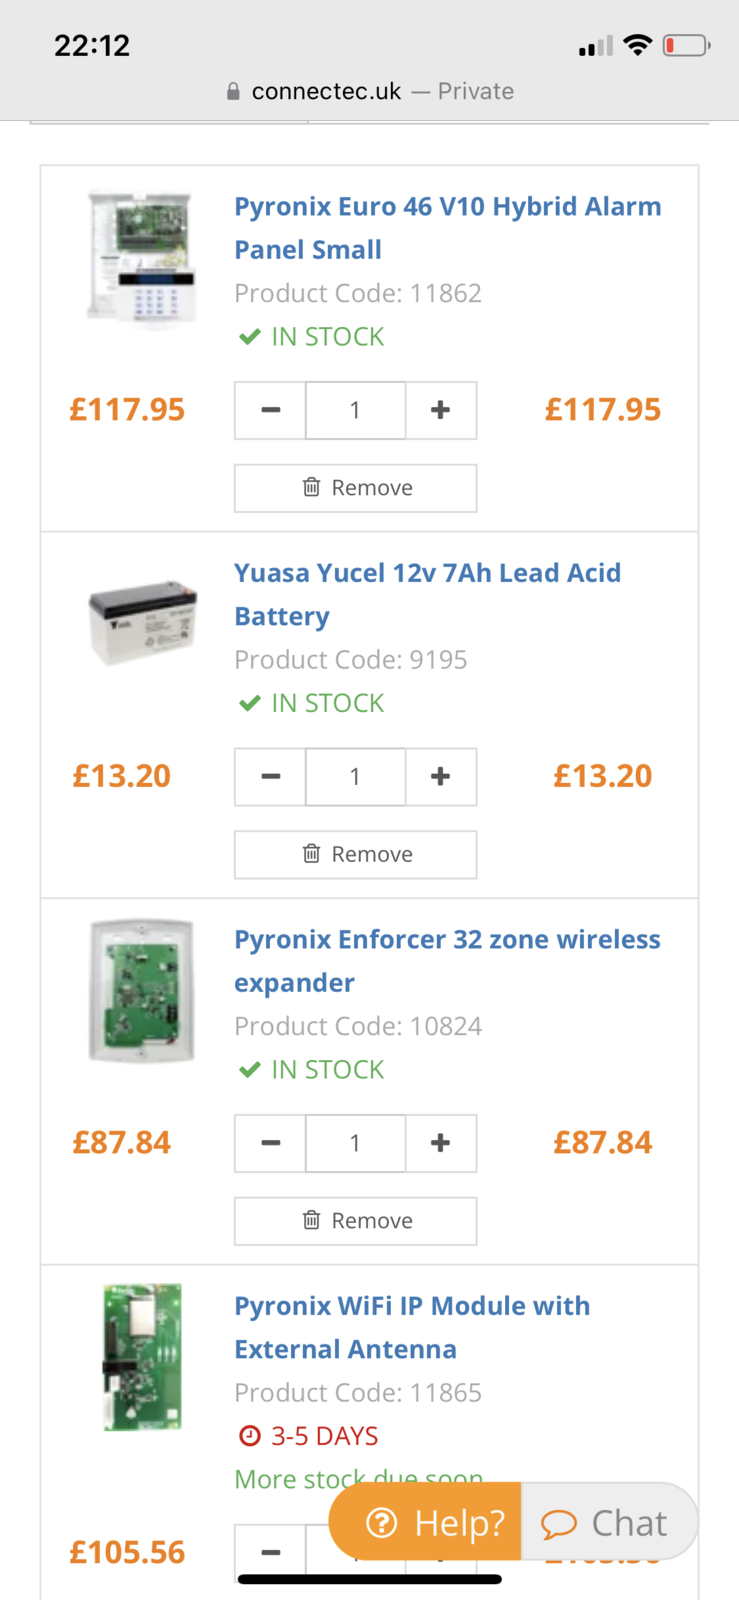The height and width of the screenshot is (1600, 739).
Task: Open Yuasa Yucel 12v 7Ah battery link
Action: (x=427, y=594)
